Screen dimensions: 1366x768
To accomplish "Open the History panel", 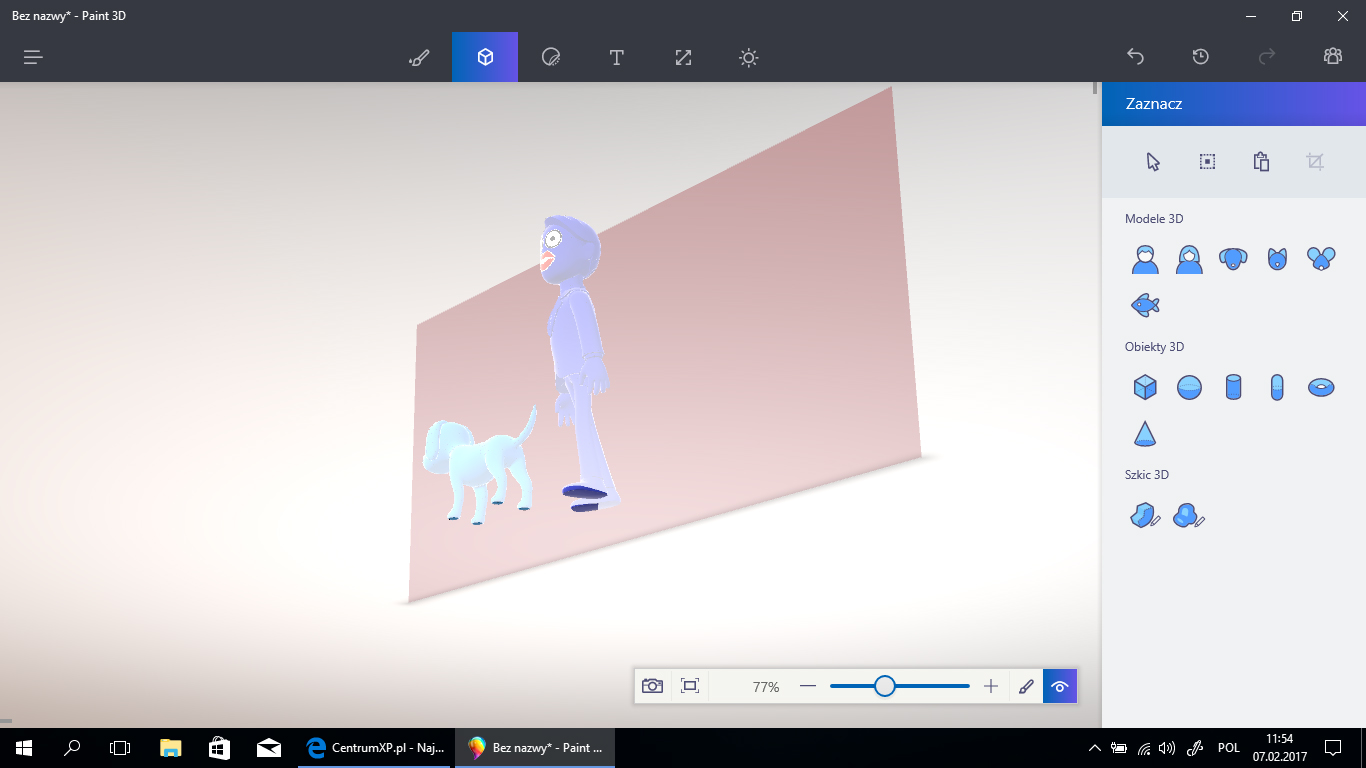I will (1201, 57).
